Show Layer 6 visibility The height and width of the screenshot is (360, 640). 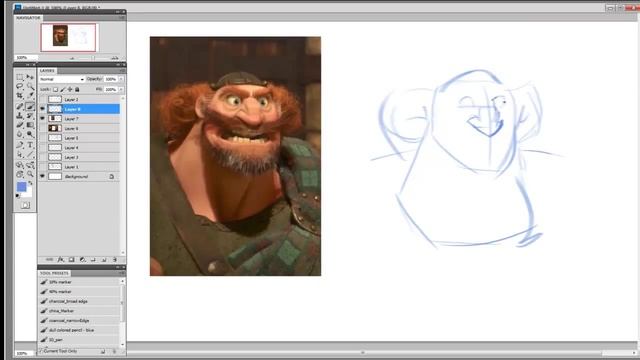(42, 128)
